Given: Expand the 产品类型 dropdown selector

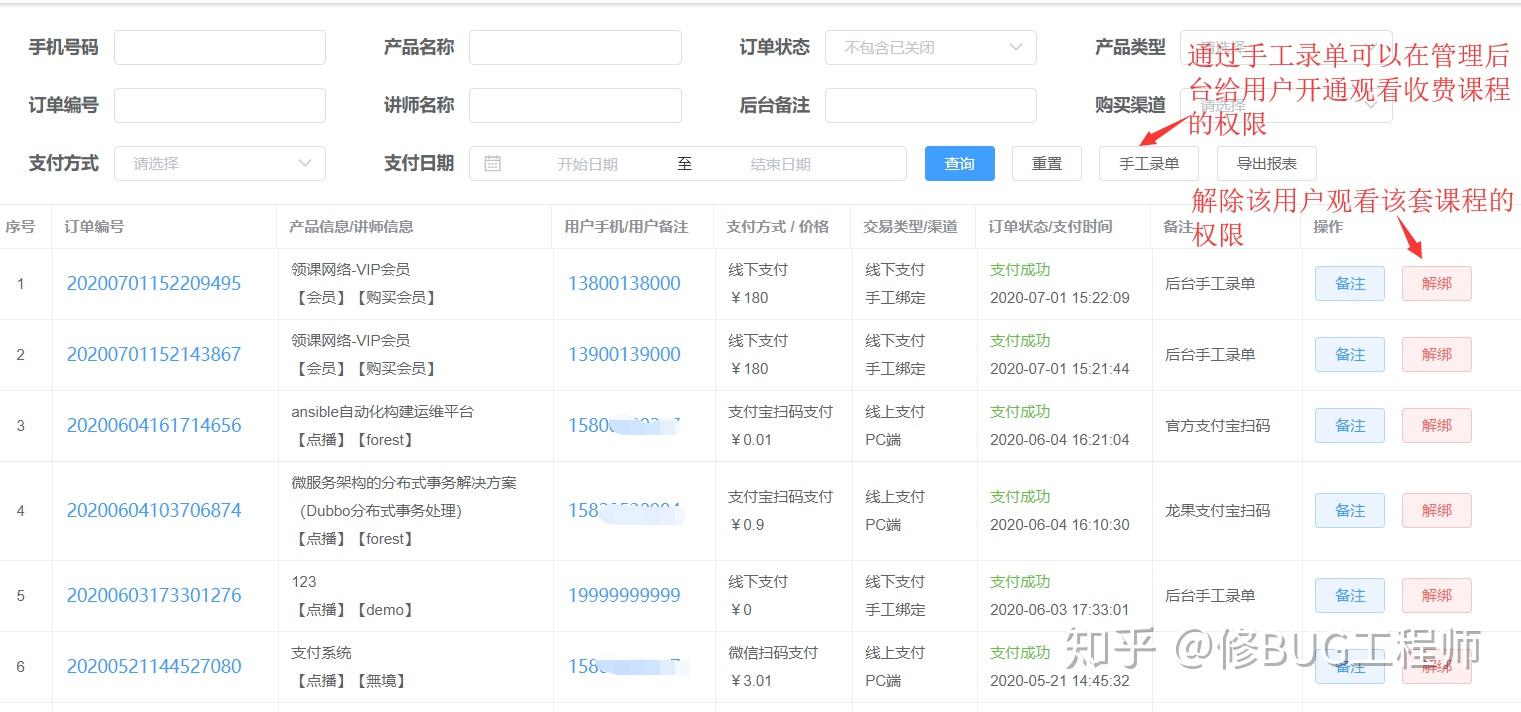Looking at the screenshot, I should [1285, 47].
